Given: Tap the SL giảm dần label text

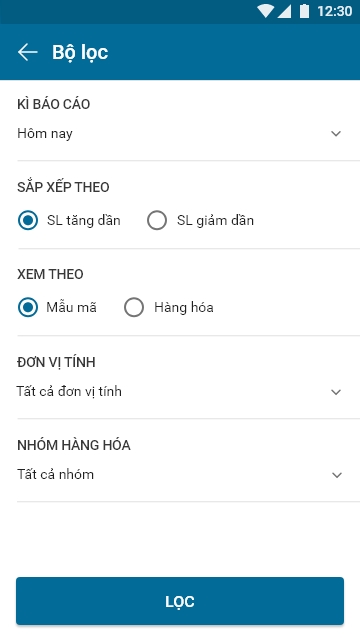Looking at the screenshot, I should pyautogui.click(x=215, y=221).
